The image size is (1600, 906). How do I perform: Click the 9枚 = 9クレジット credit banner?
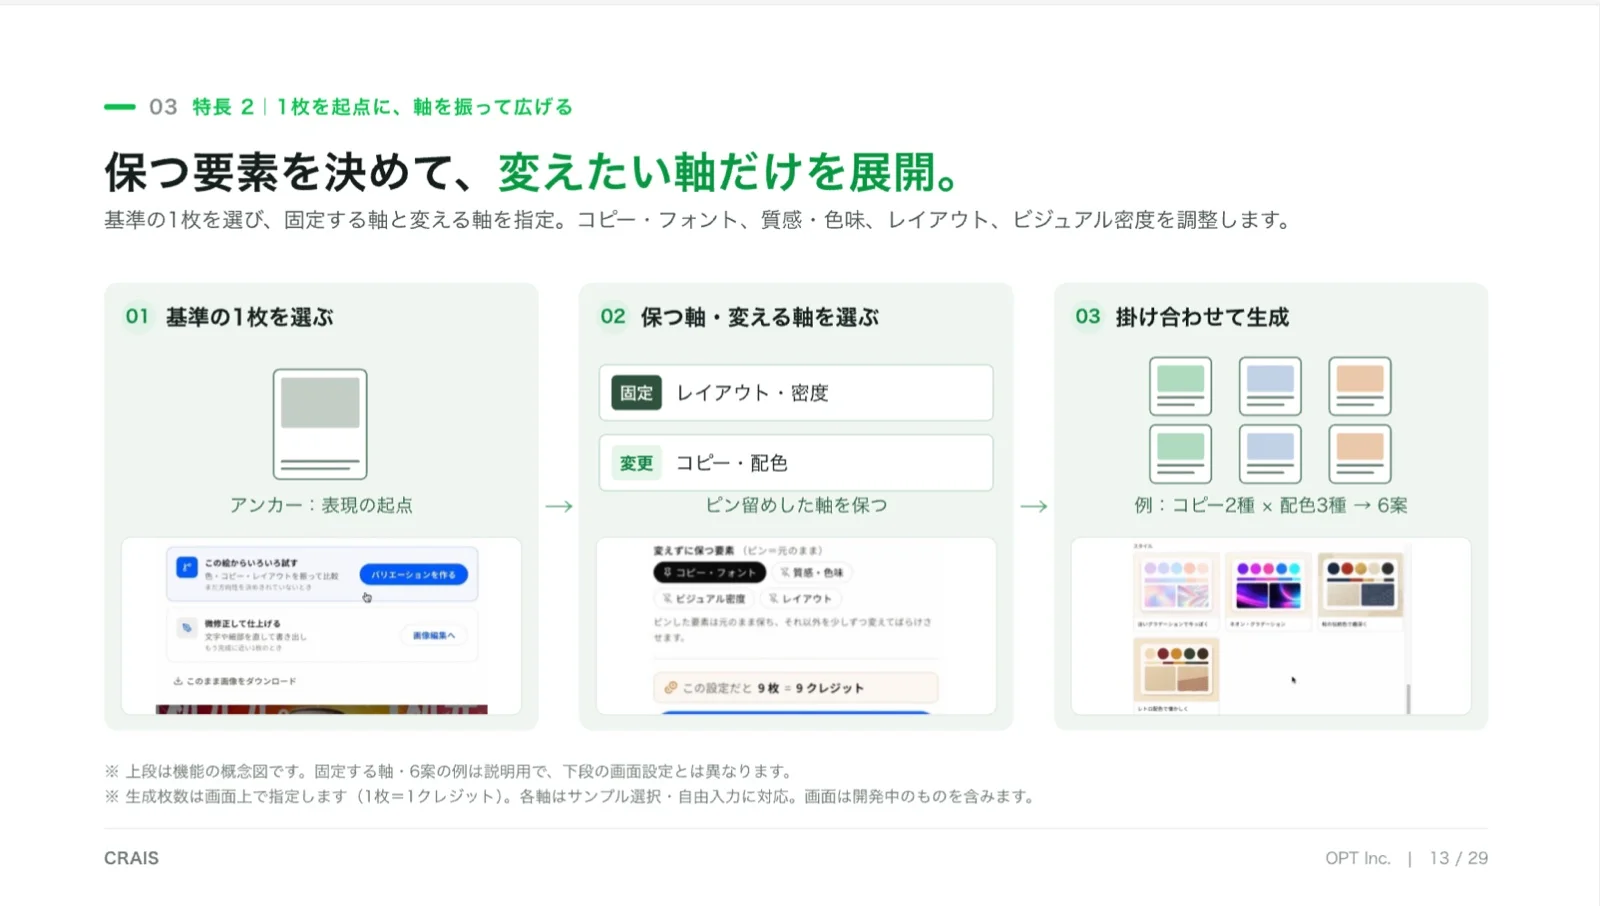point(796,688)
